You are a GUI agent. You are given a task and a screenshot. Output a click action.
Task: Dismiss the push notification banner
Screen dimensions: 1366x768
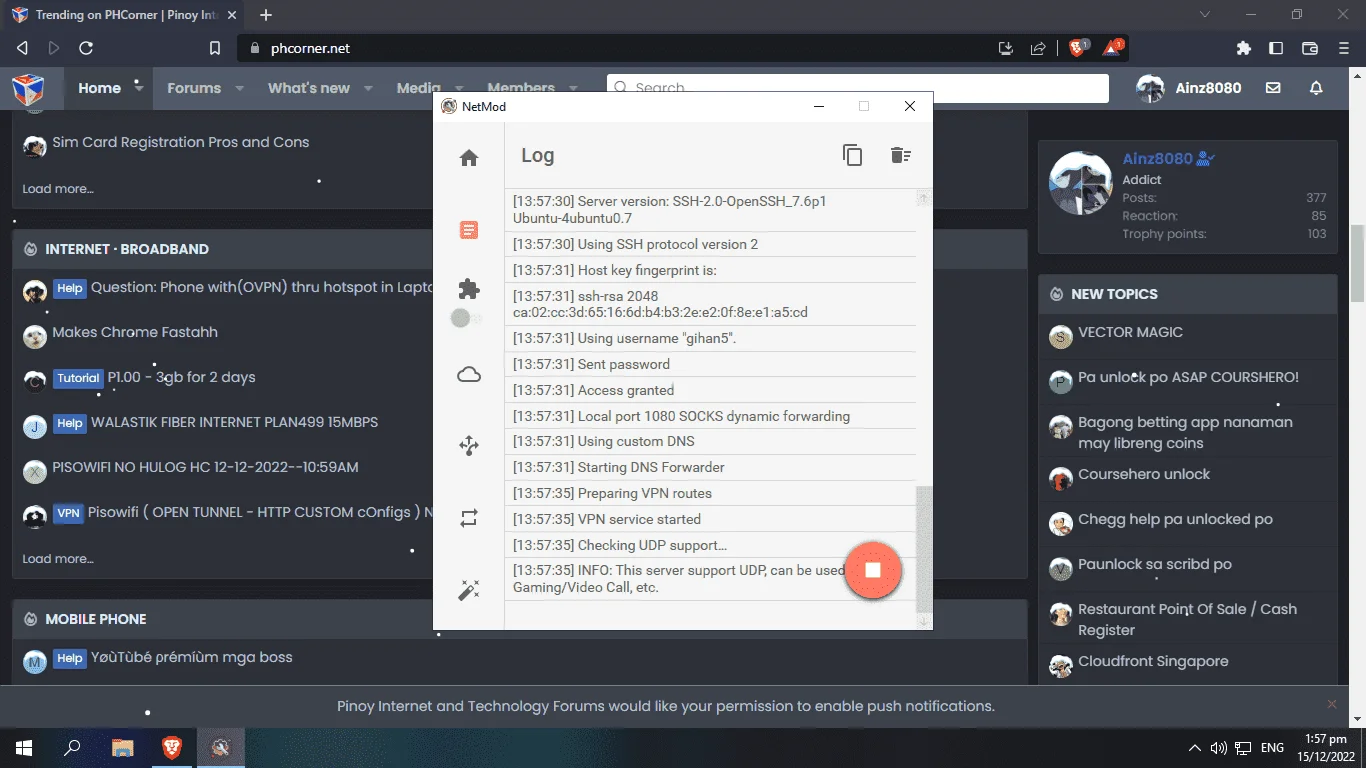coord(1331,705)
